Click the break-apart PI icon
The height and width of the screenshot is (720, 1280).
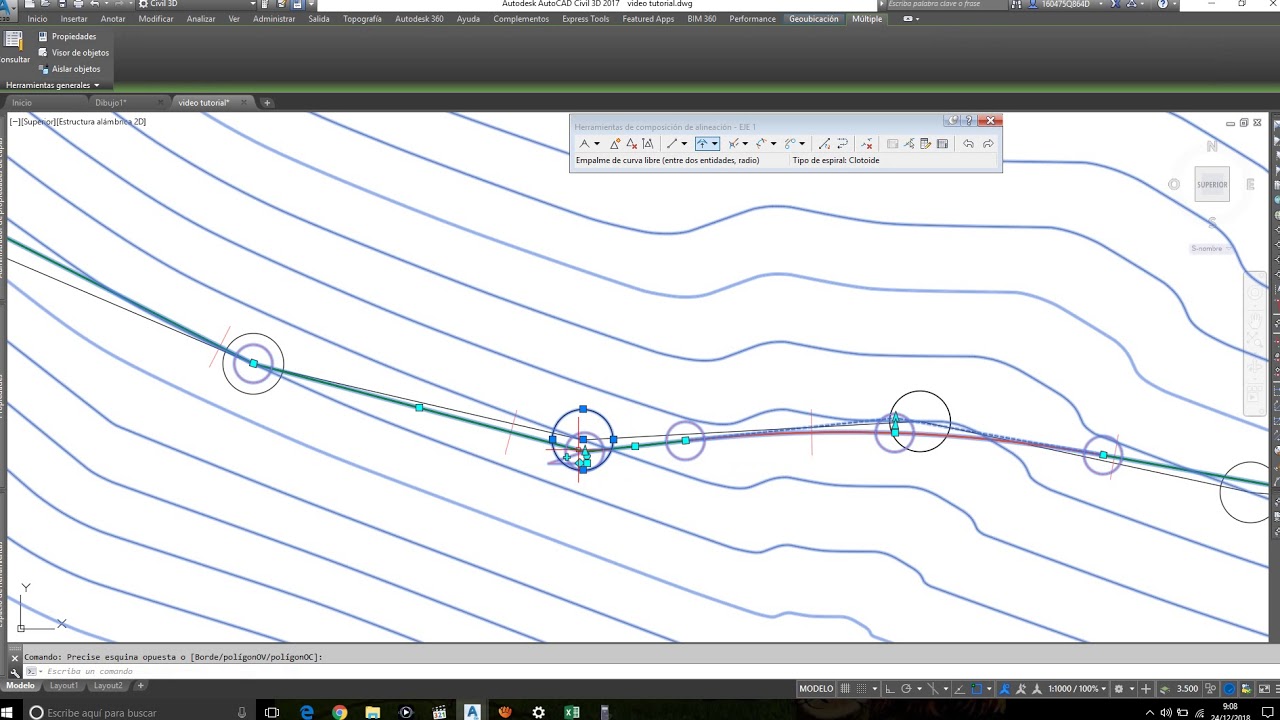(648, 144)
